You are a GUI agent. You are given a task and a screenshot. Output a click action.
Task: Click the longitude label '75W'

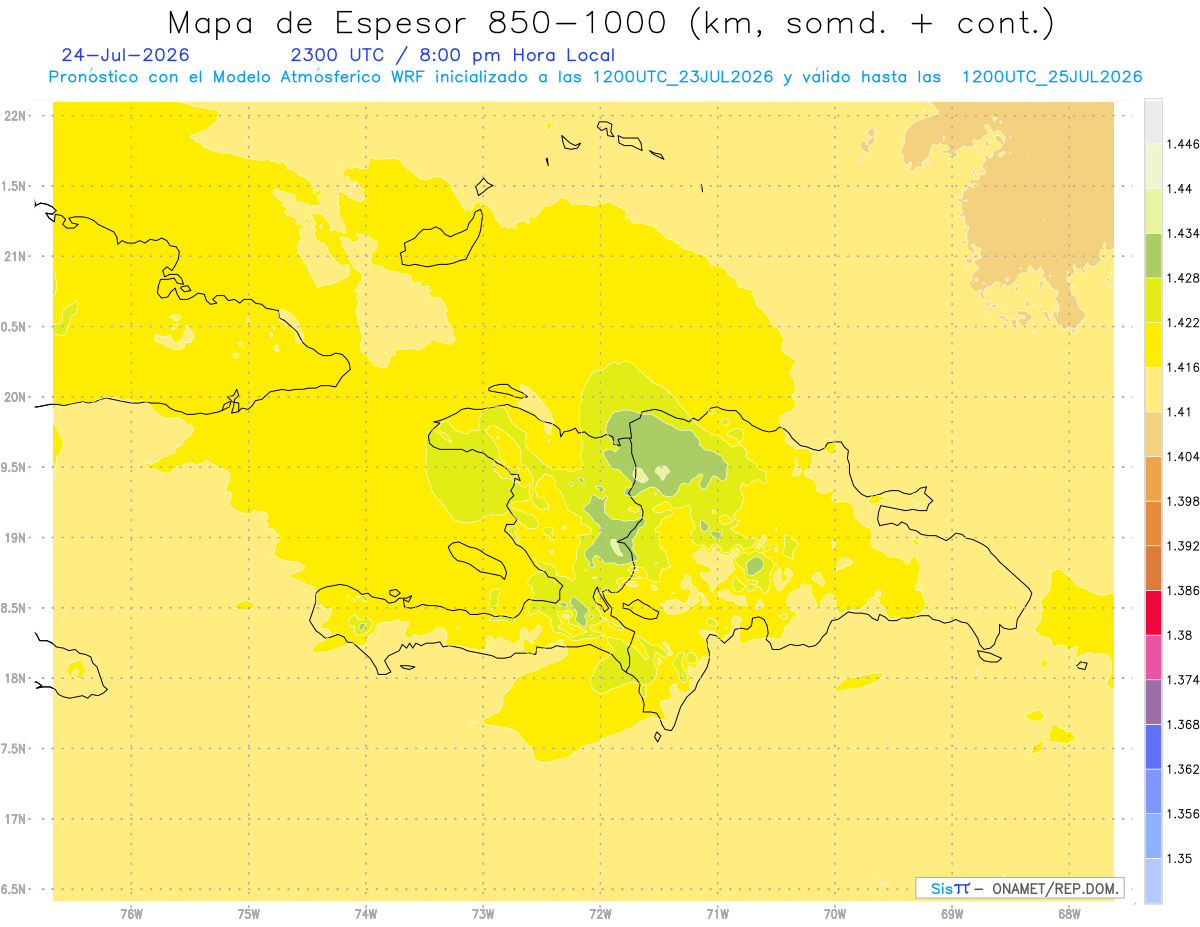pos(248,913)
